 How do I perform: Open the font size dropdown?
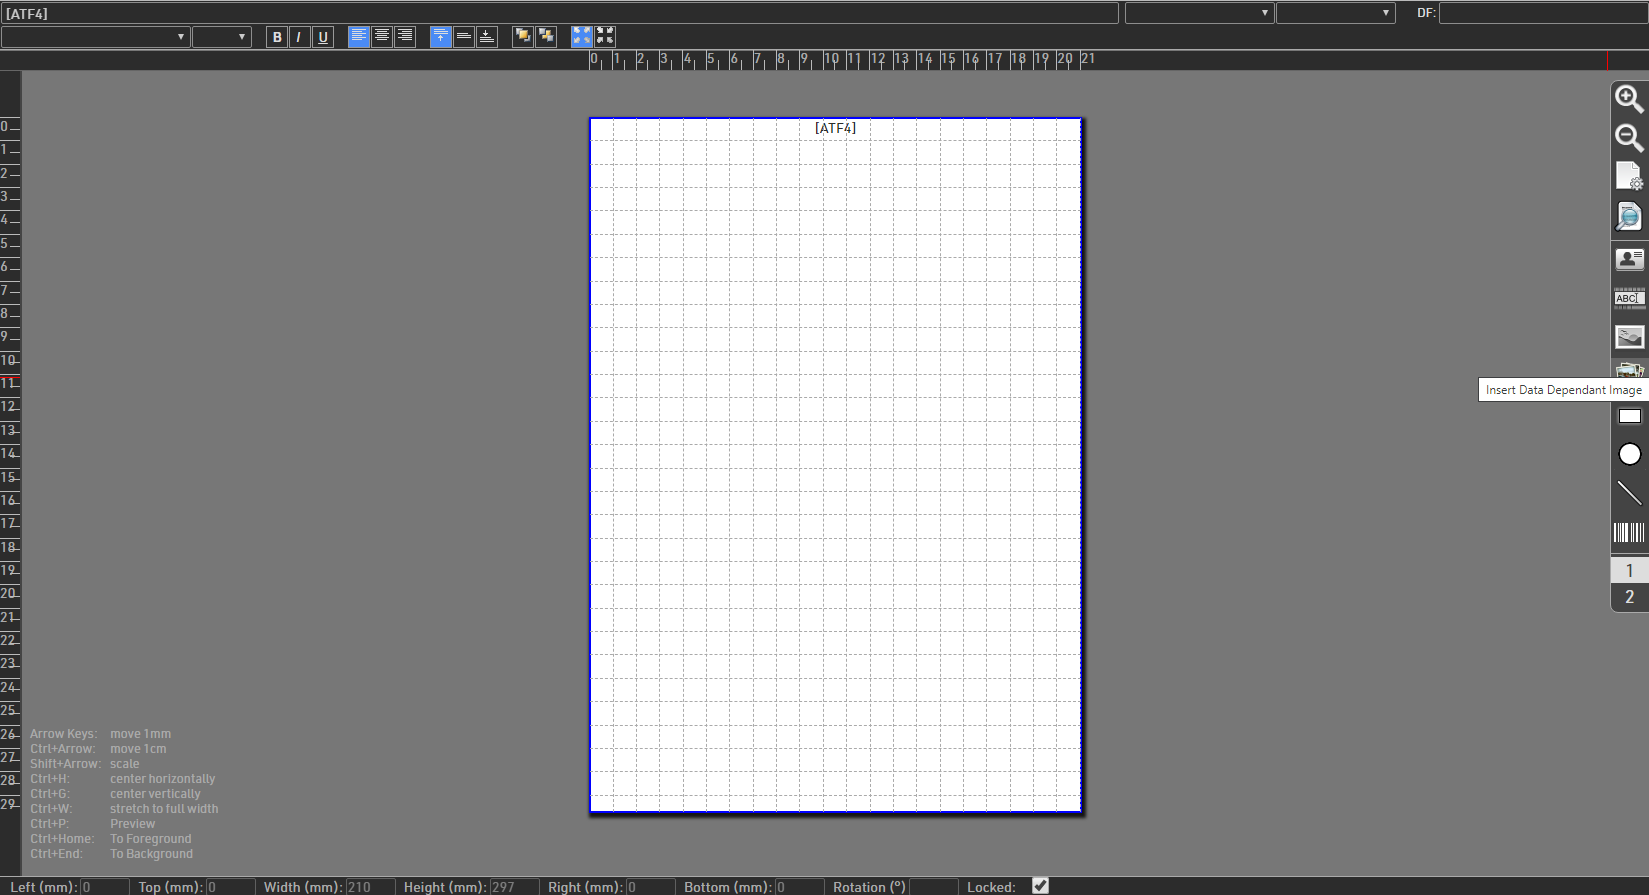(221, 37)
